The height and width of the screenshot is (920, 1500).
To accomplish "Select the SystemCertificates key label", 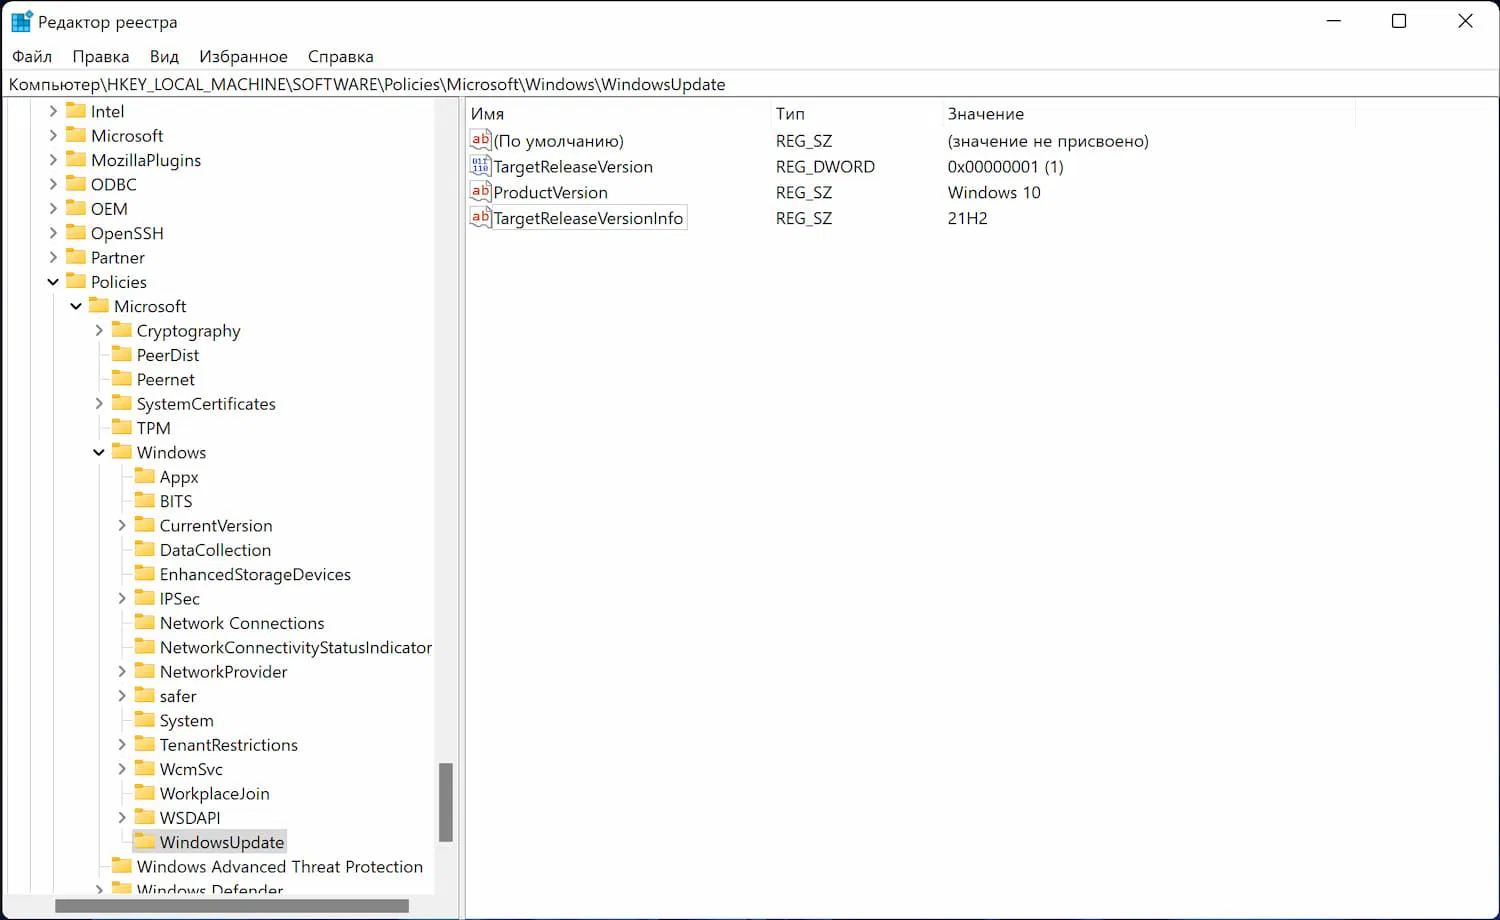I will pyautogui.click(x=206, y=403).
